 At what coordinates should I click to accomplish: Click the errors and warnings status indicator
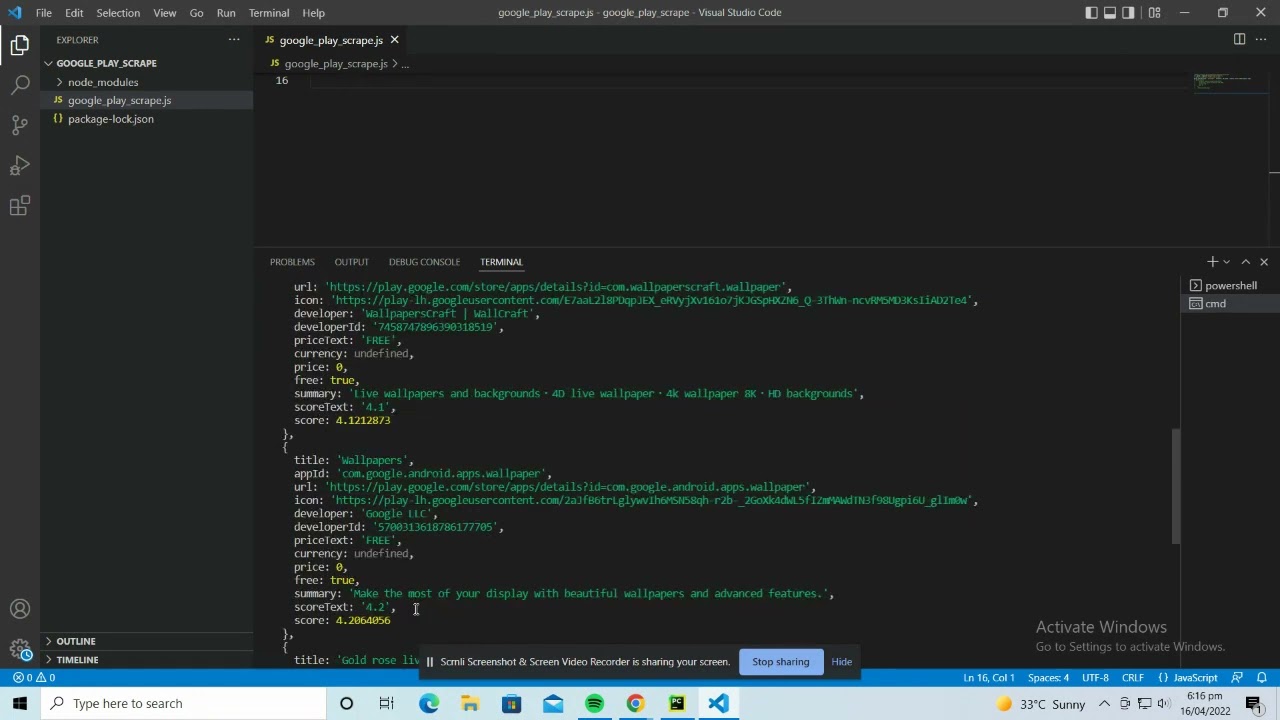33,678
